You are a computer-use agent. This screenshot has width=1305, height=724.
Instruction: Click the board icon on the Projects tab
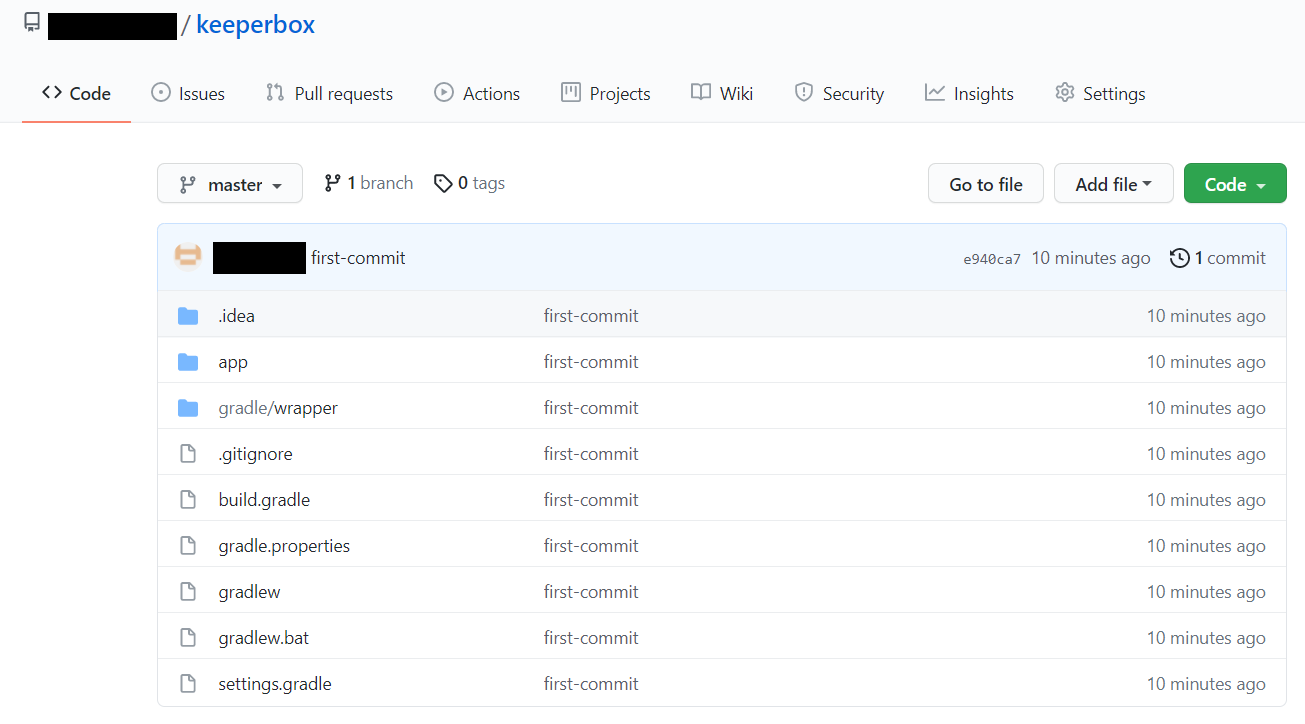(x=571, y=92)
